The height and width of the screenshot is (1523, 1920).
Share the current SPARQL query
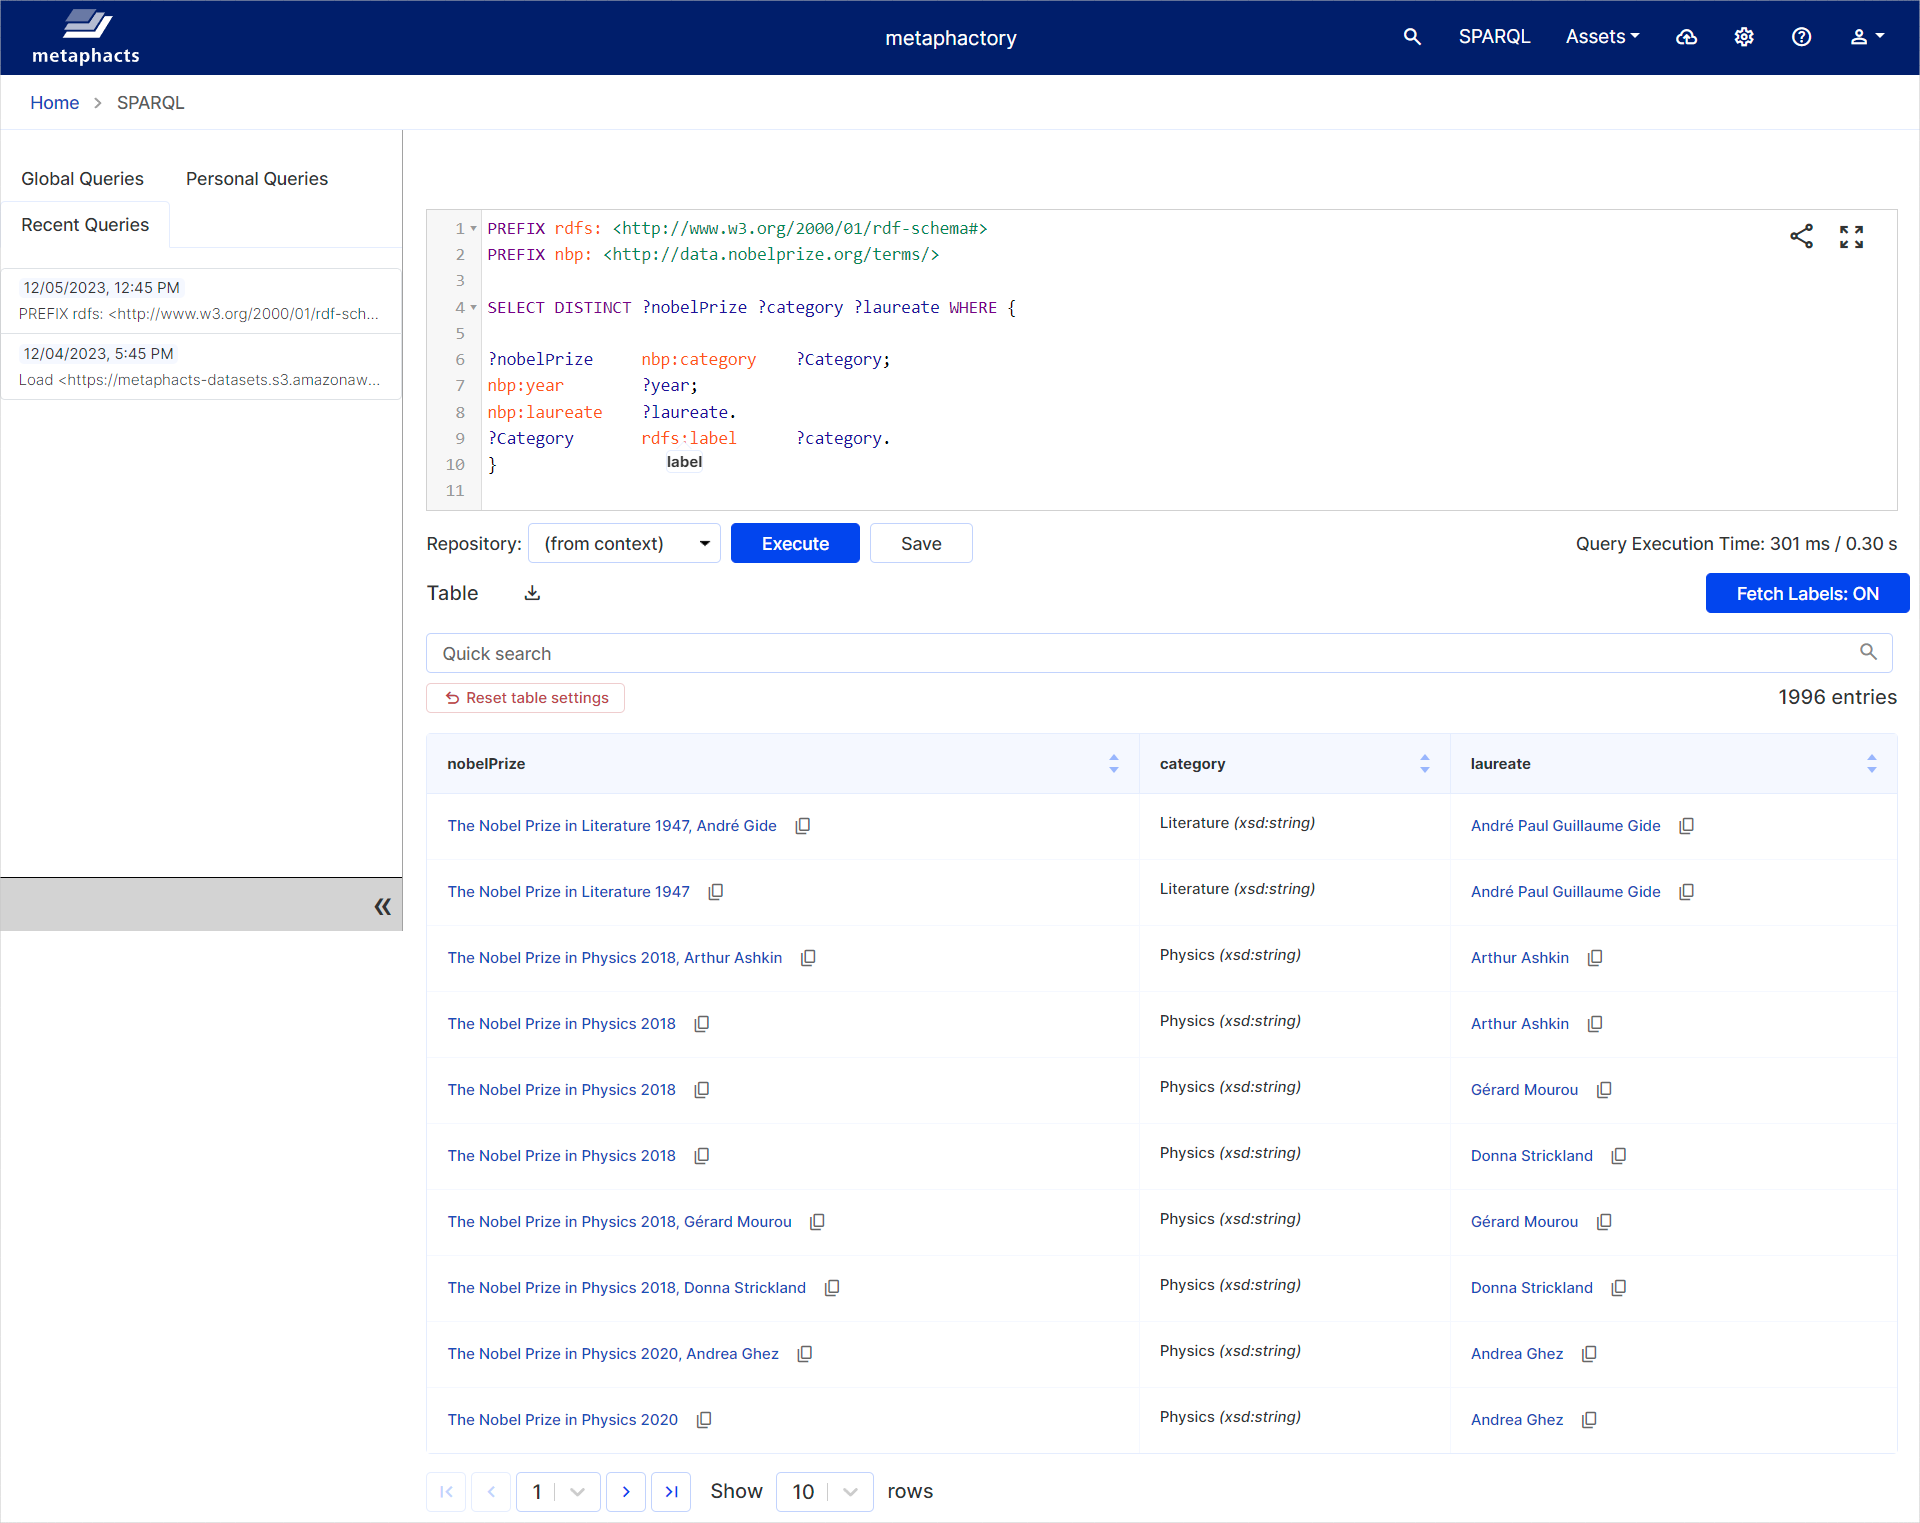tap(1802, 236)
